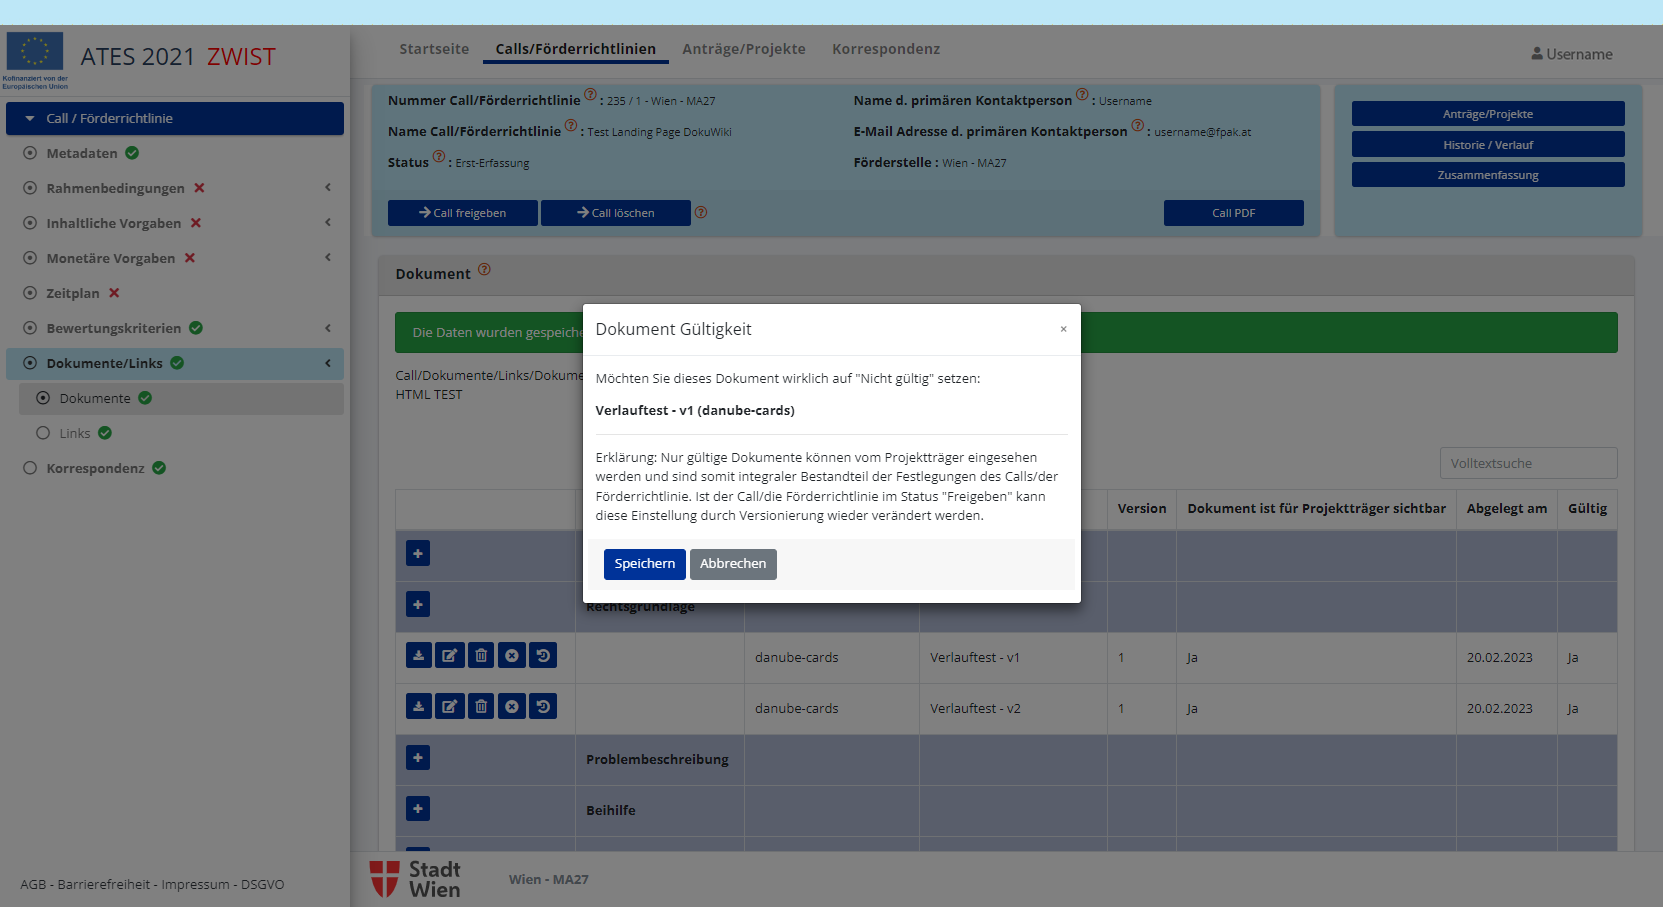This screenshot has height=907, width=1663.
Task: Collapse the Call / Förderrichtlinie sidebar header
Action: (30, 118)
